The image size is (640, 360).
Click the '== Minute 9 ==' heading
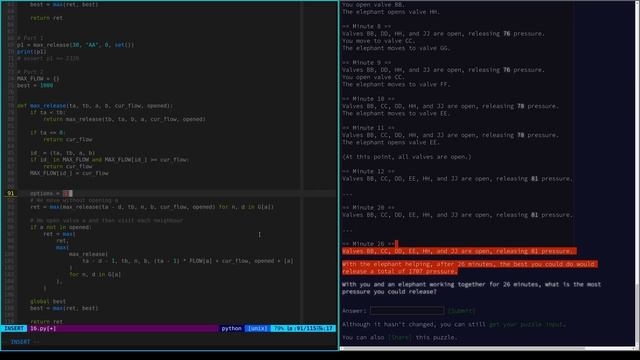click(367, 62)
